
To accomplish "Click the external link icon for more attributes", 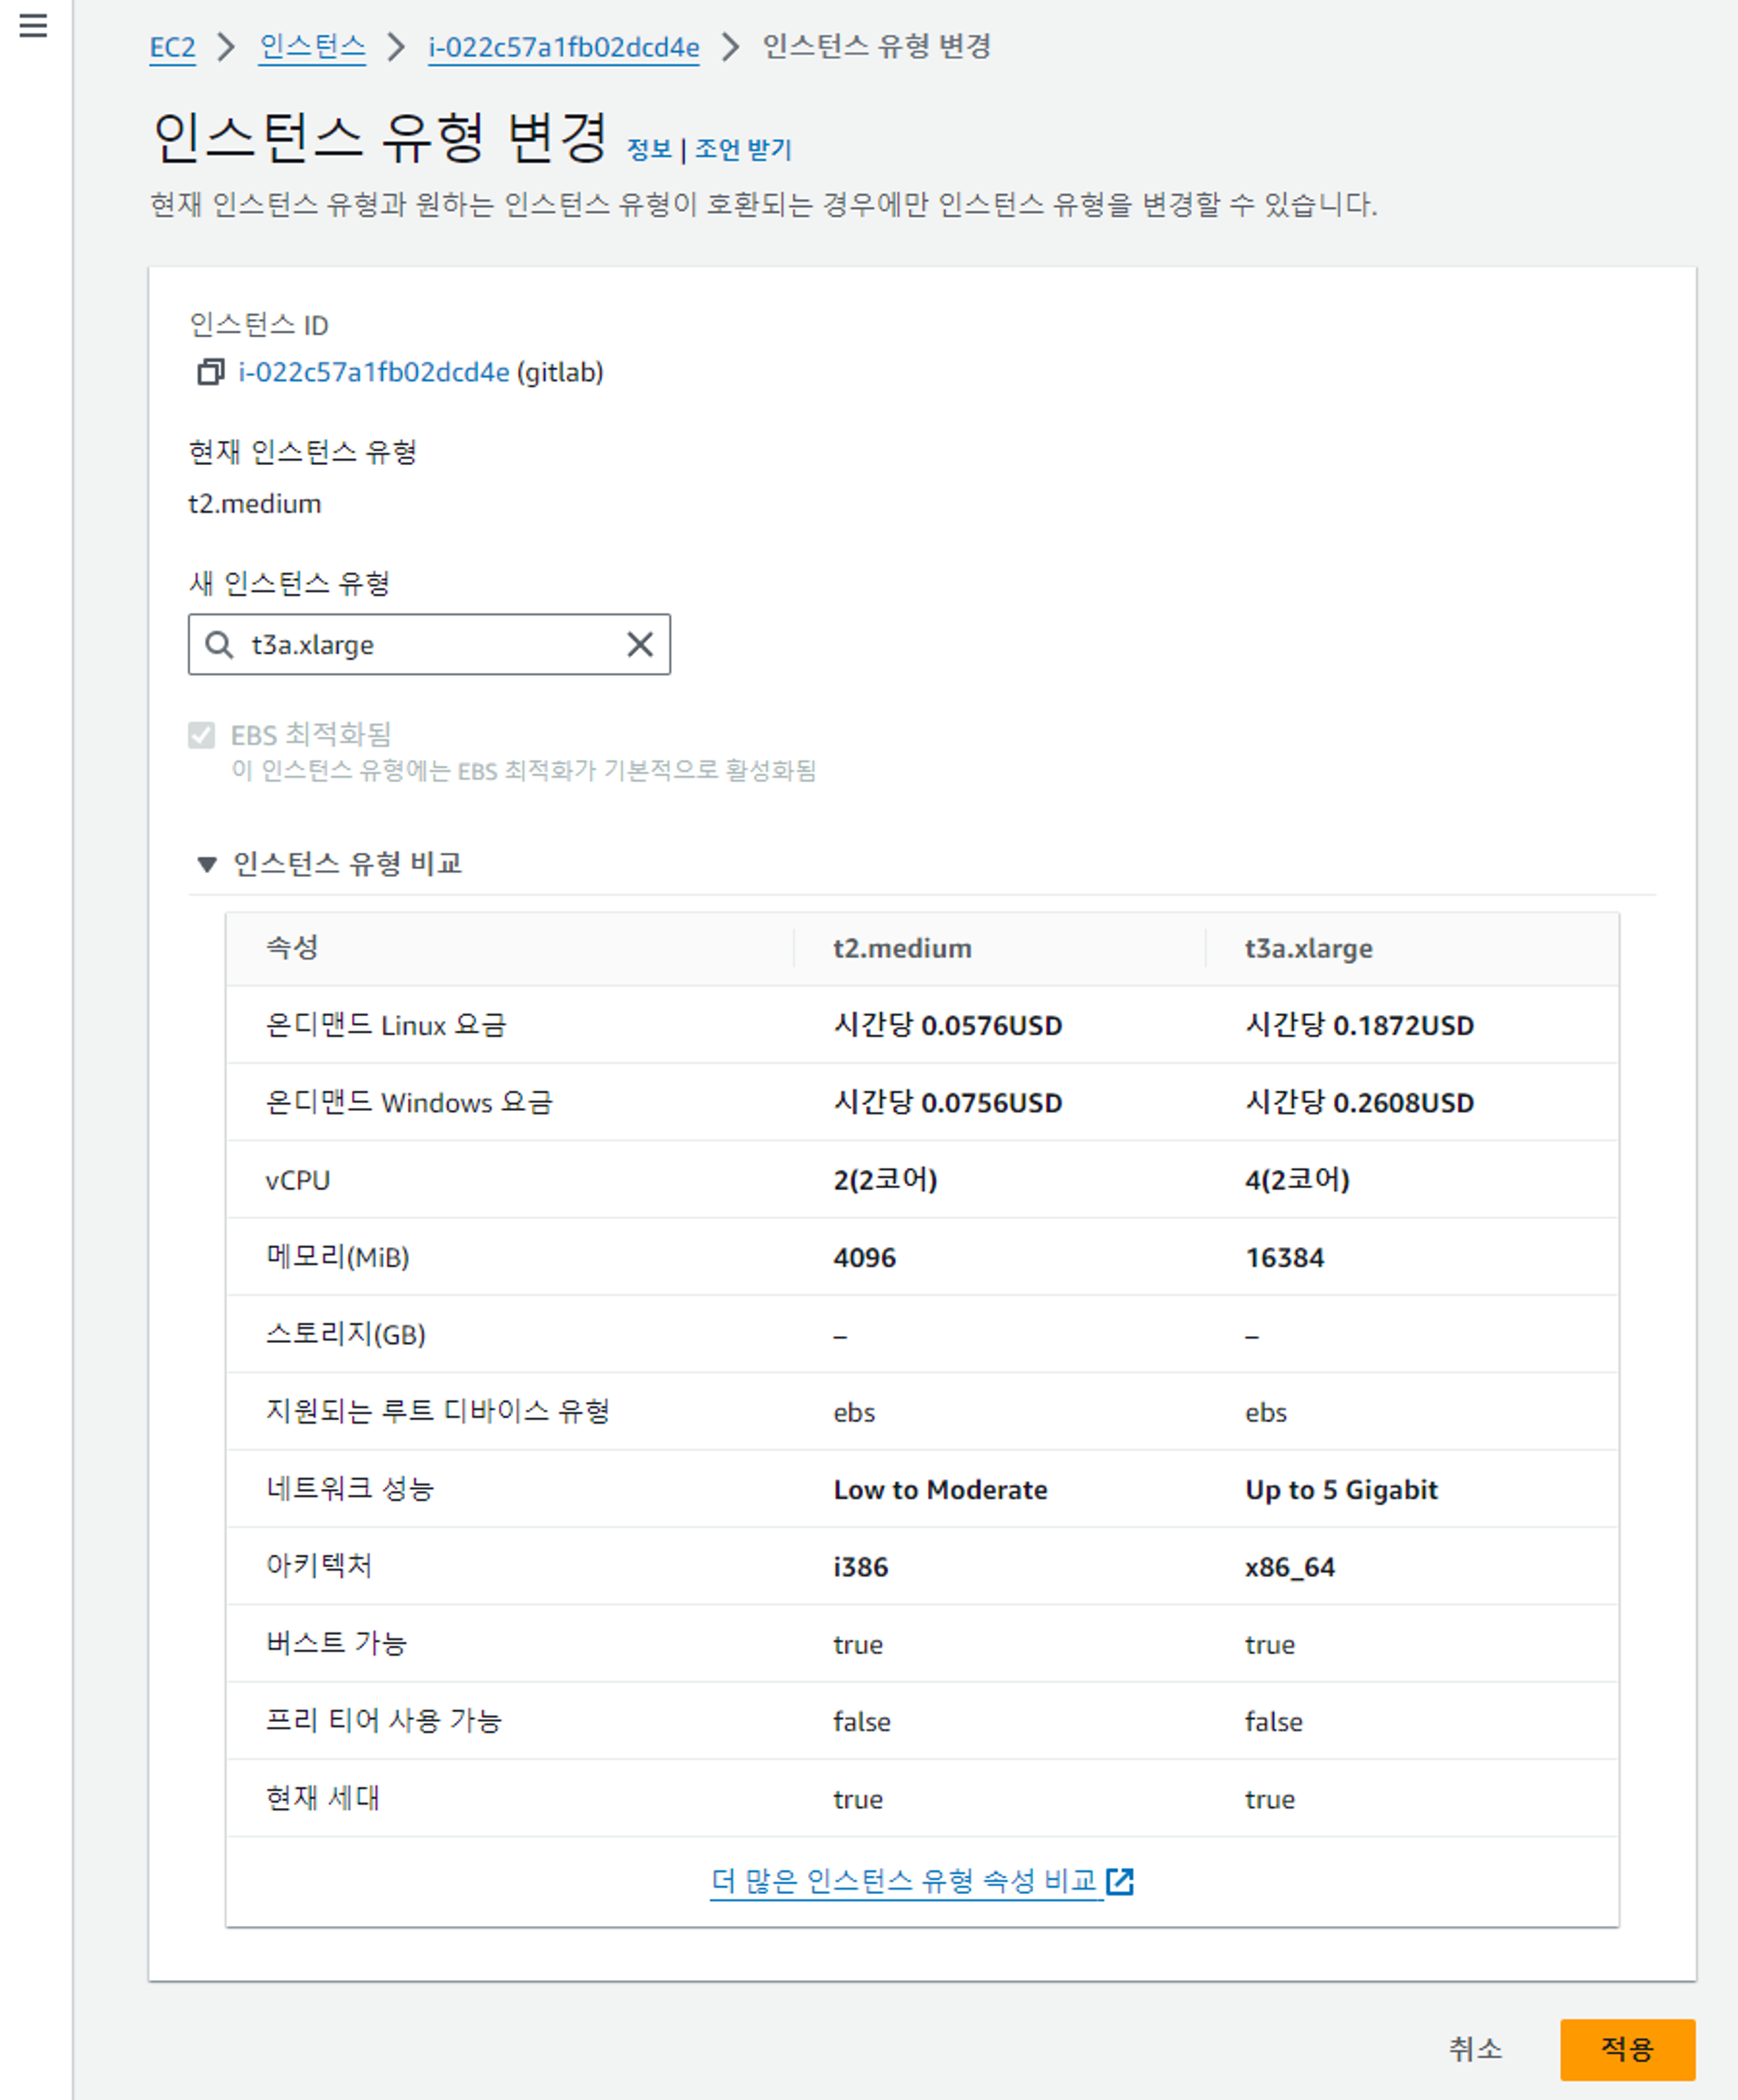I will point(1120,1881).
